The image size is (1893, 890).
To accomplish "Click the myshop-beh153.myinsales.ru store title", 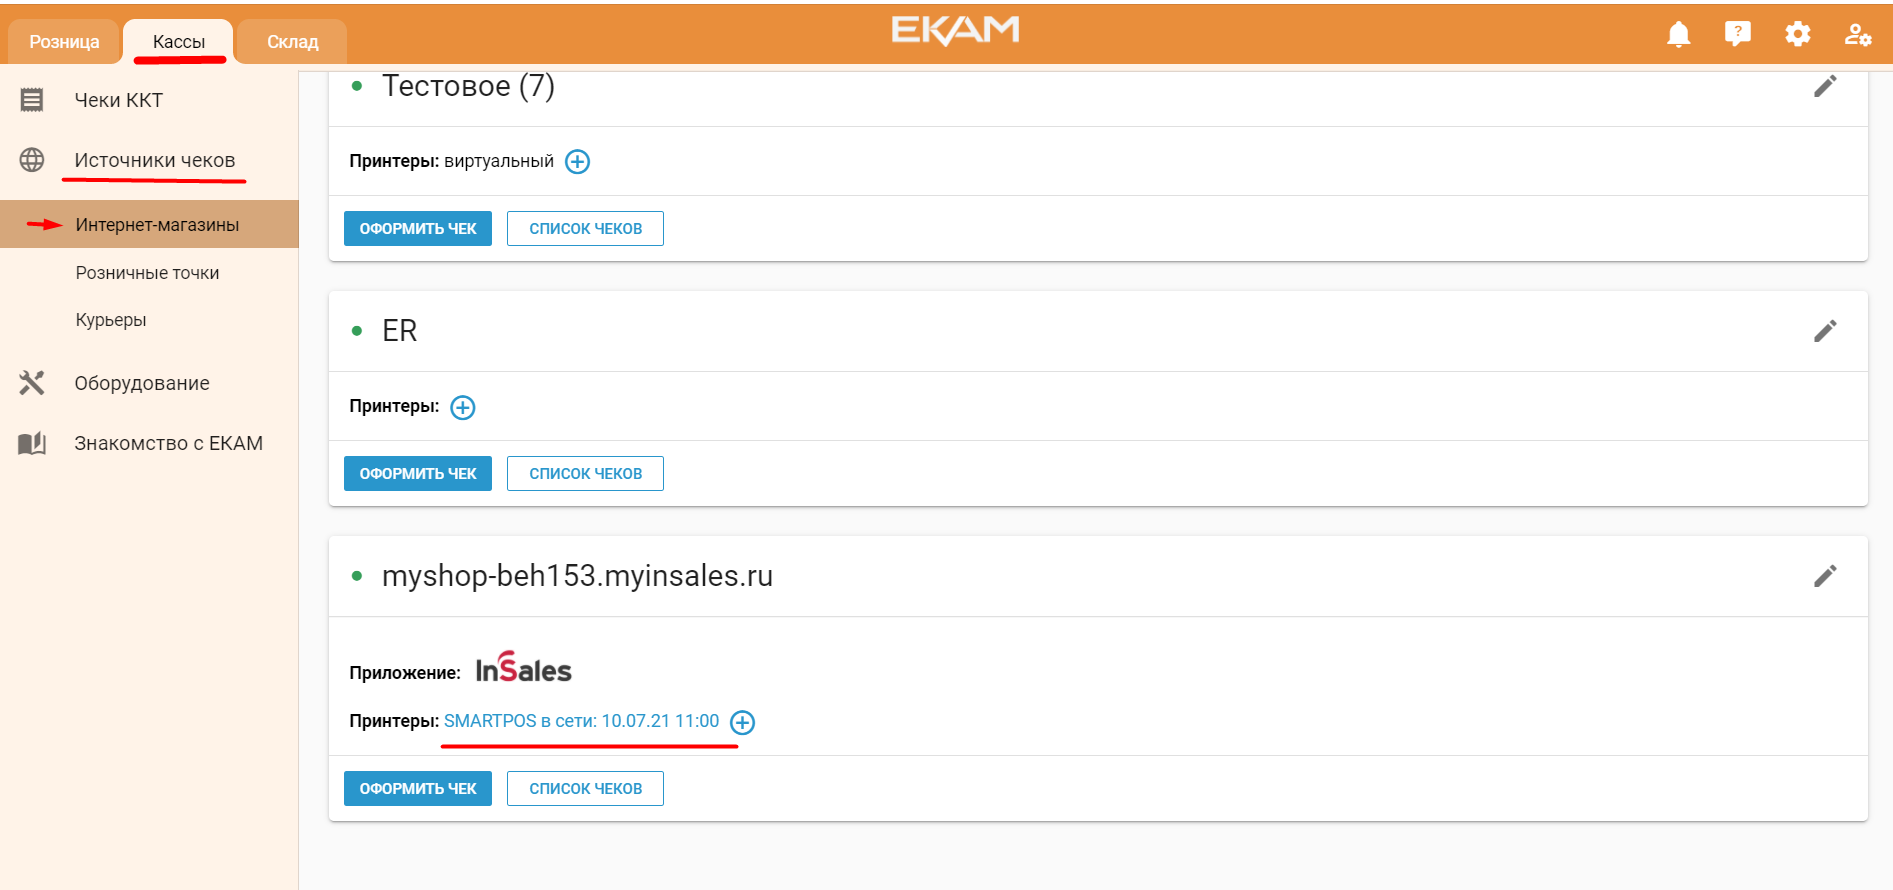I will point(578,576).
